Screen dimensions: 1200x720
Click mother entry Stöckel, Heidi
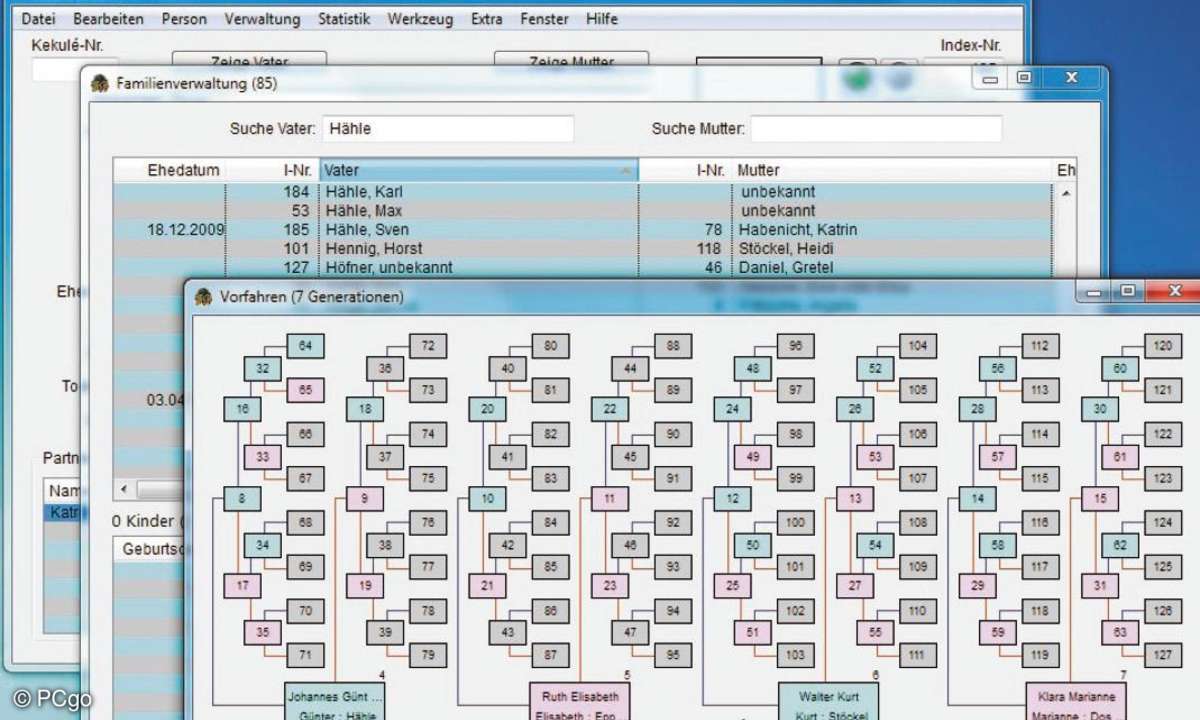click(x=785, y=249)
